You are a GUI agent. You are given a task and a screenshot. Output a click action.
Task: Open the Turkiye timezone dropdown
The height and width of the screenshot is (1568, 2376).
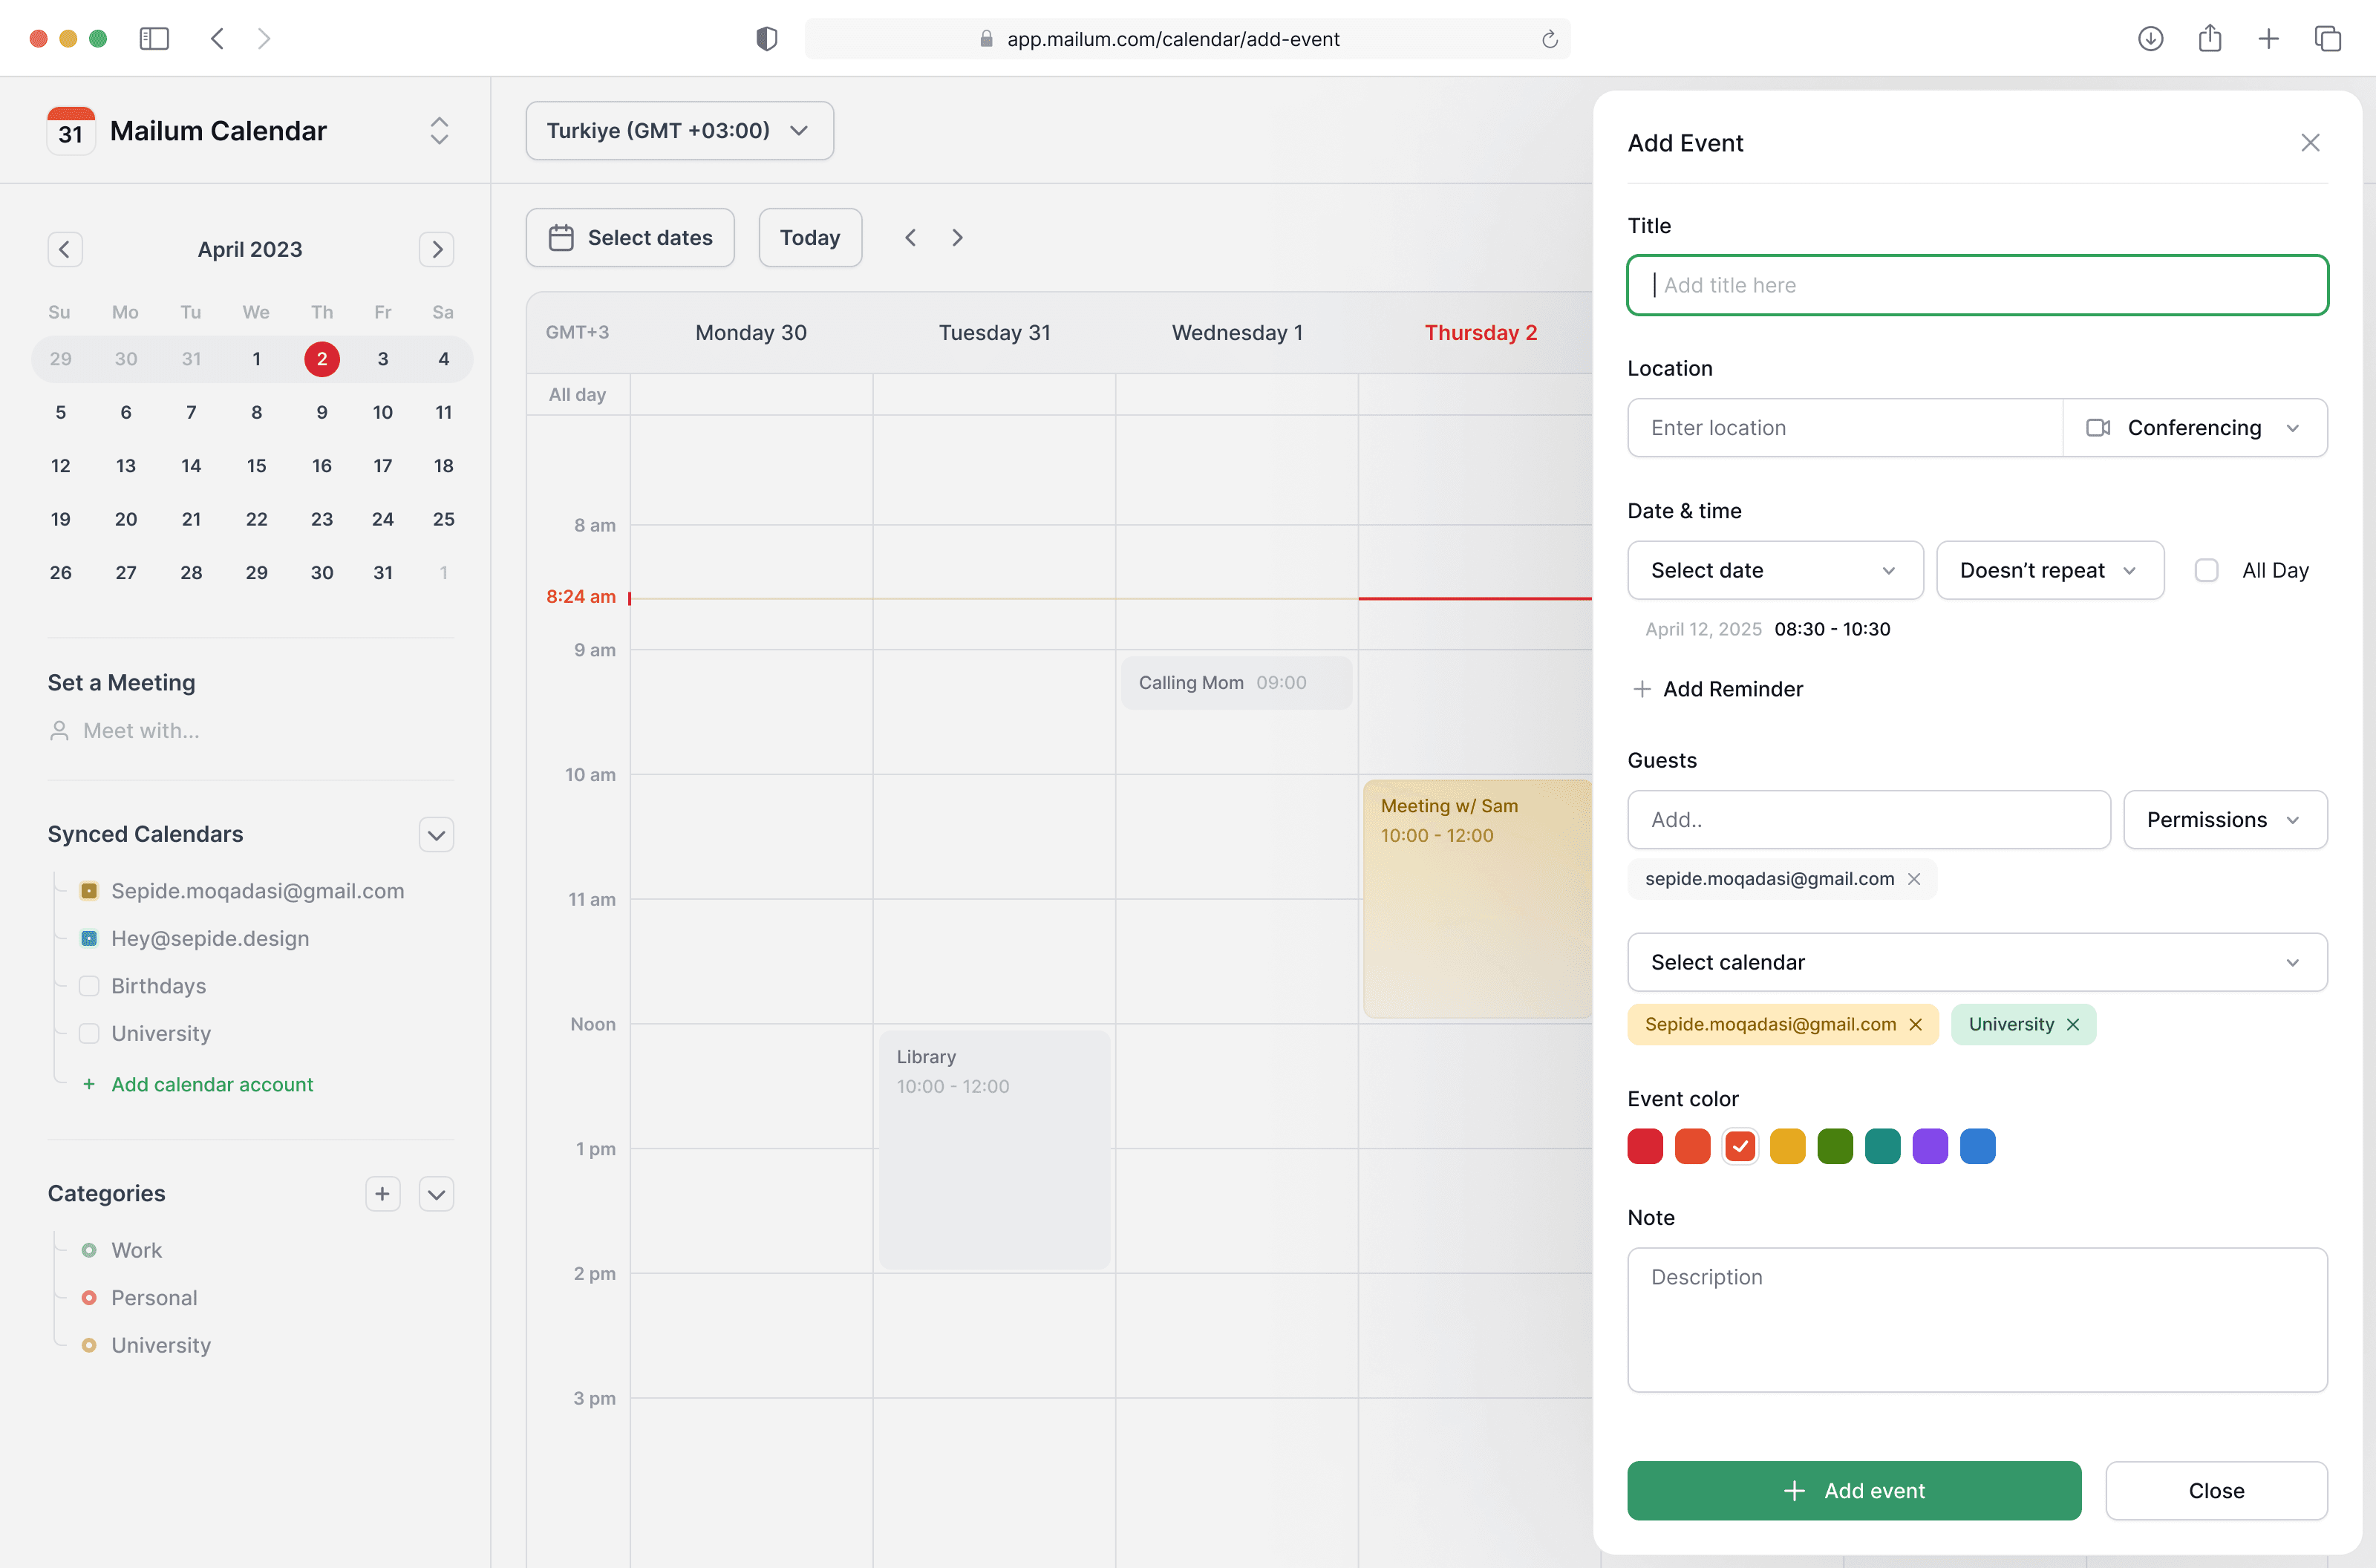pyautogui.click(x=679, y=130)
